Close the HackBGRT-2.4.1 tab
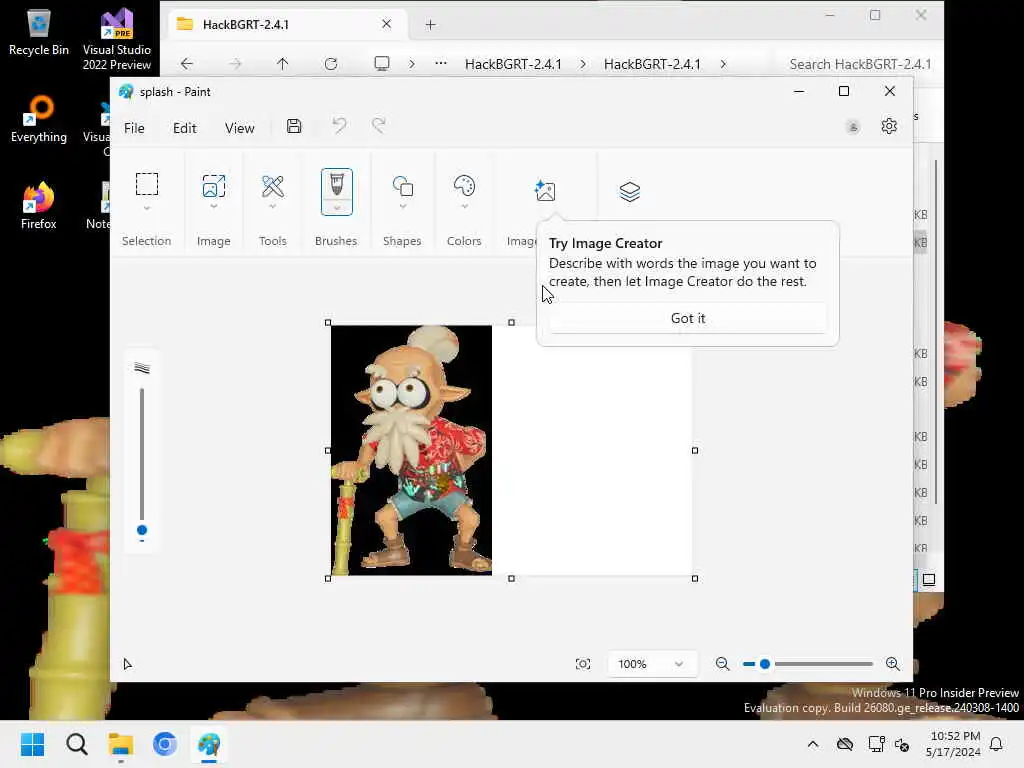Screen dimensions: 1024x768 click(387, 24)
